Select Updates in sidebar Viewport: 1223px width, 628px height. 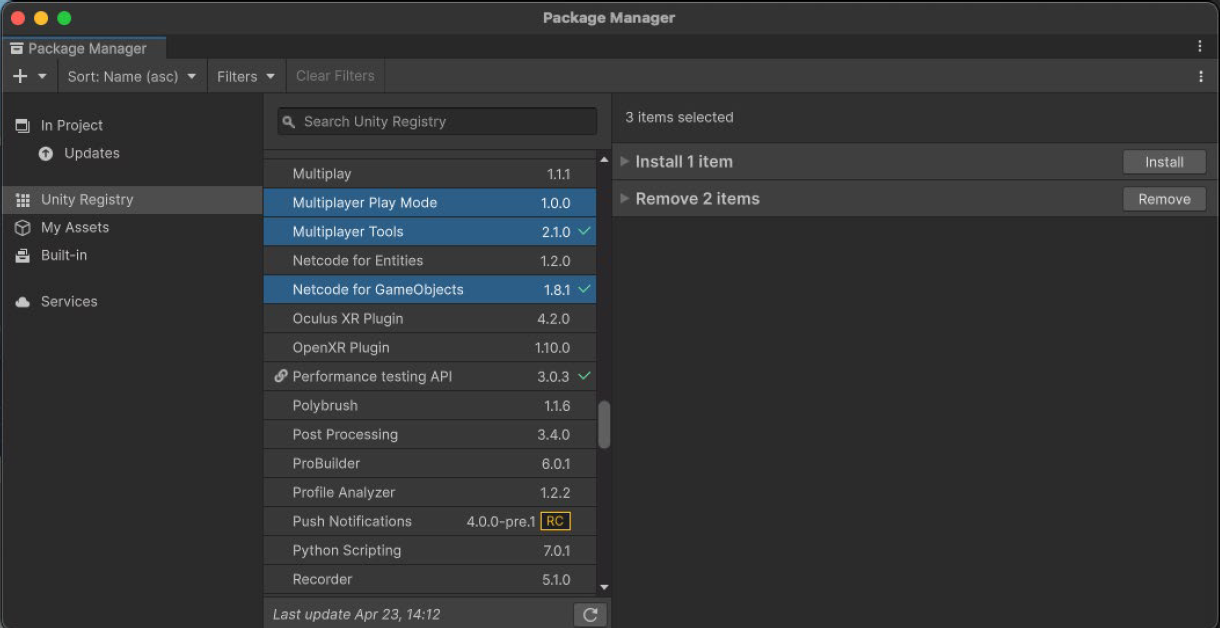(132, 153)
